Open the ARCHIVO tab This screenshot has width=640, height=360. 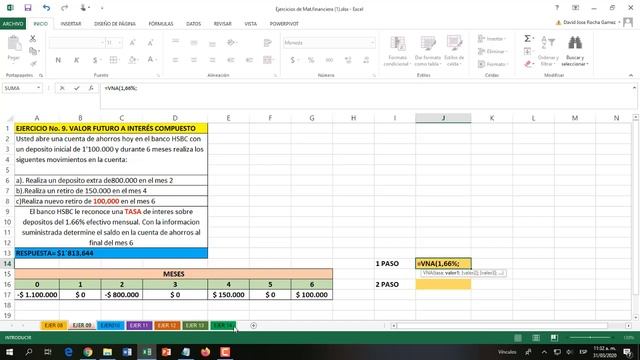click(x=13, y=24)
